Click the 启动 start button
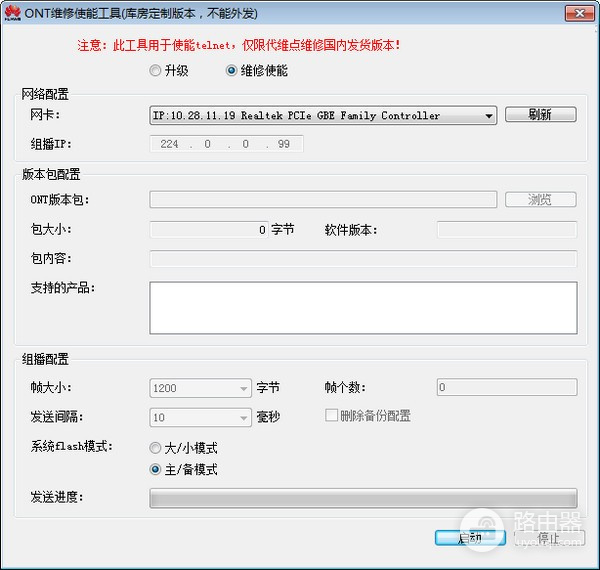The height and width of the screenshot is (570, 600). (470, 538)
